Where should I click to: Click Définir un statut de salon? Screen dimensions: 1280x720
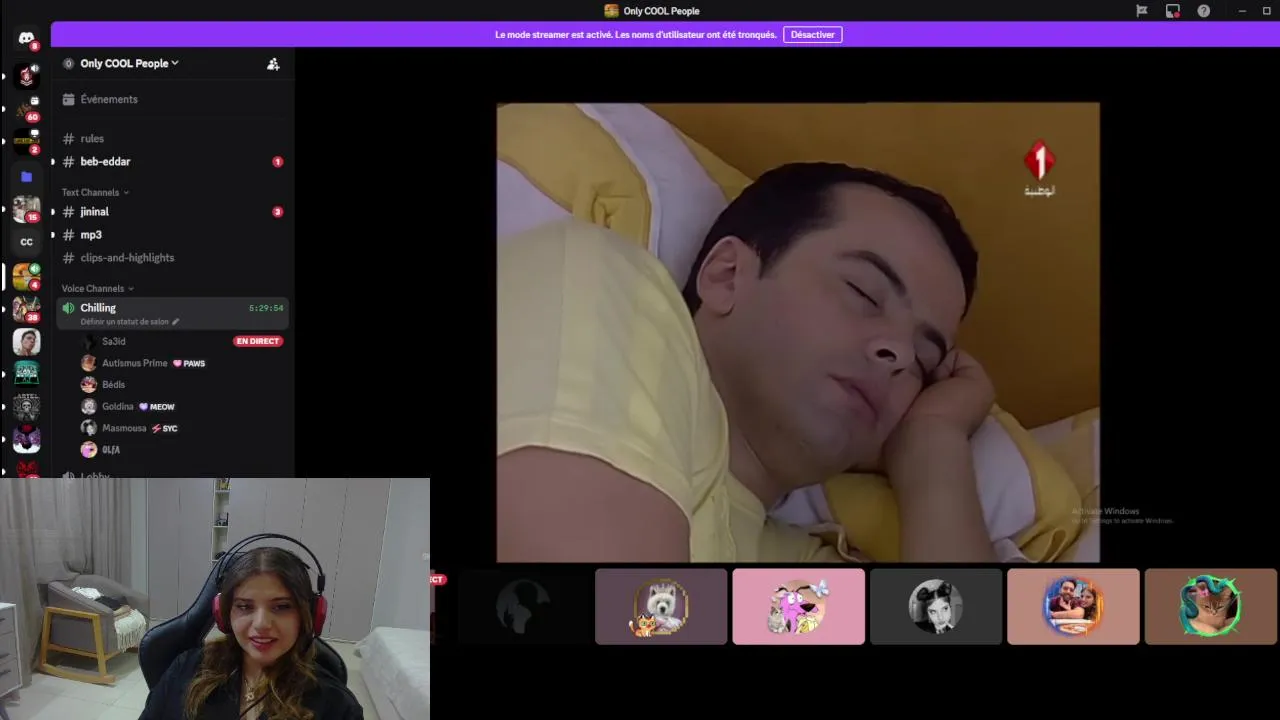tap(125, 322)
